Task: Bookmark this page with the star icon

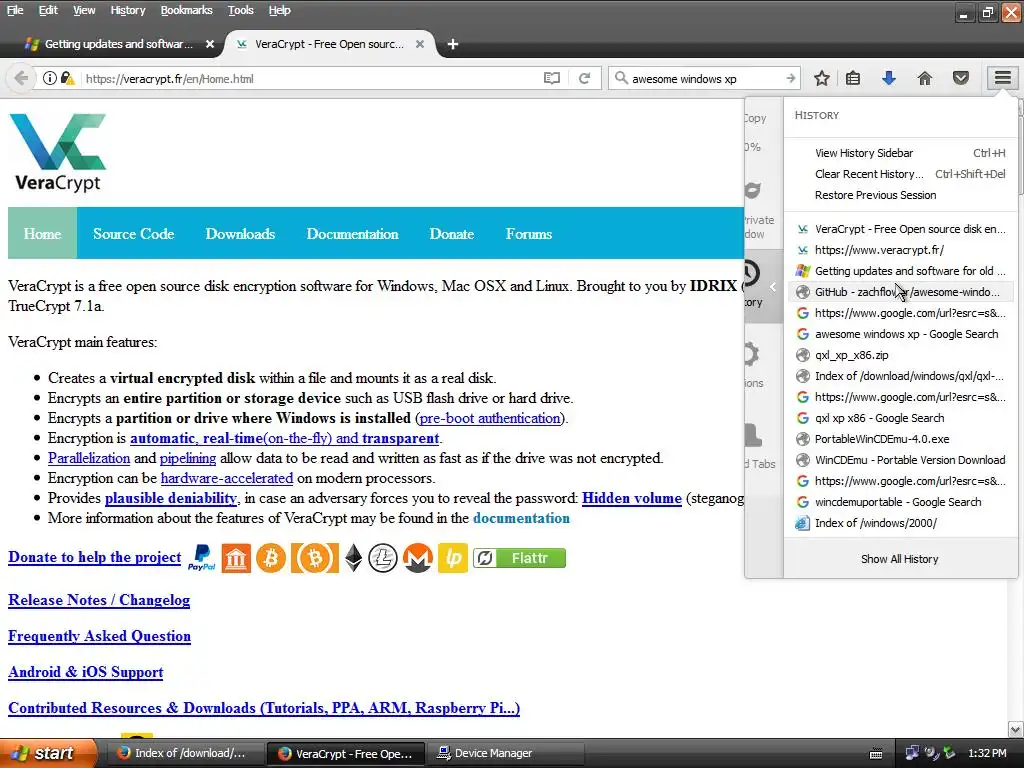Action: 822,78
